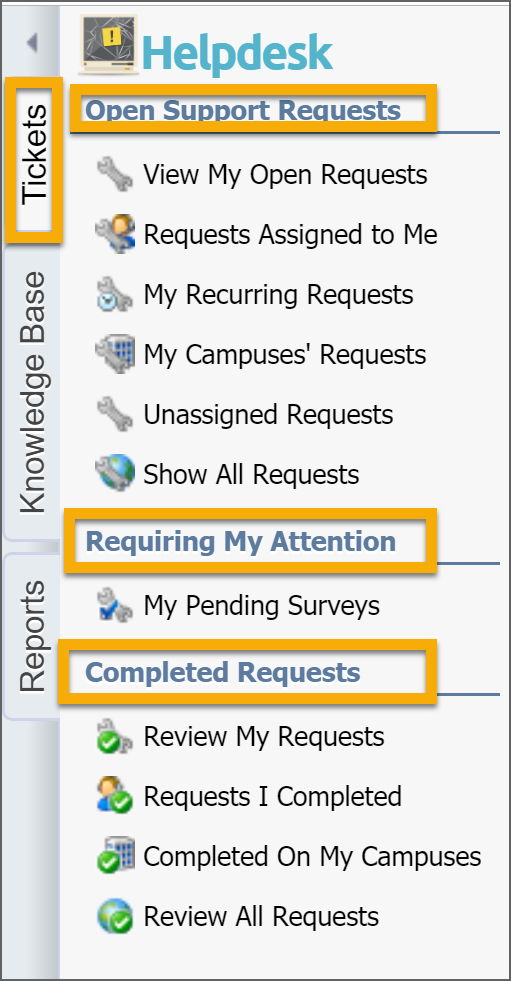Click the grey wrench icon for Unassigned Requests

click(114, 414)
